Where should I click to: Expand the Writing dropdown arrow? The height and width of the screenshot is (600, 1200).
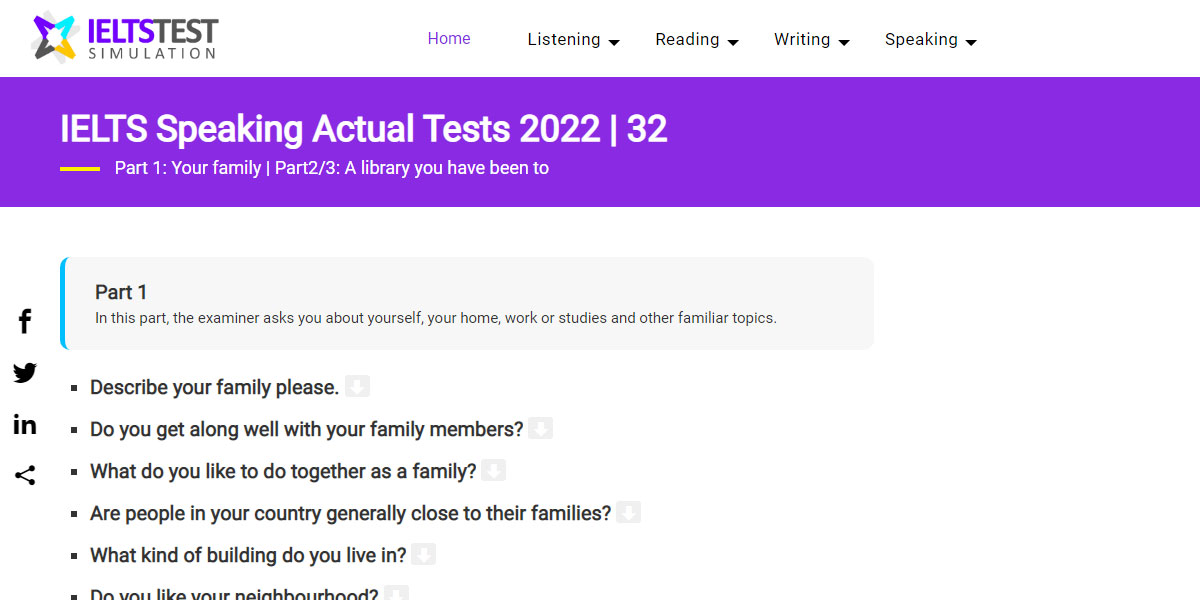pos(843,42)
